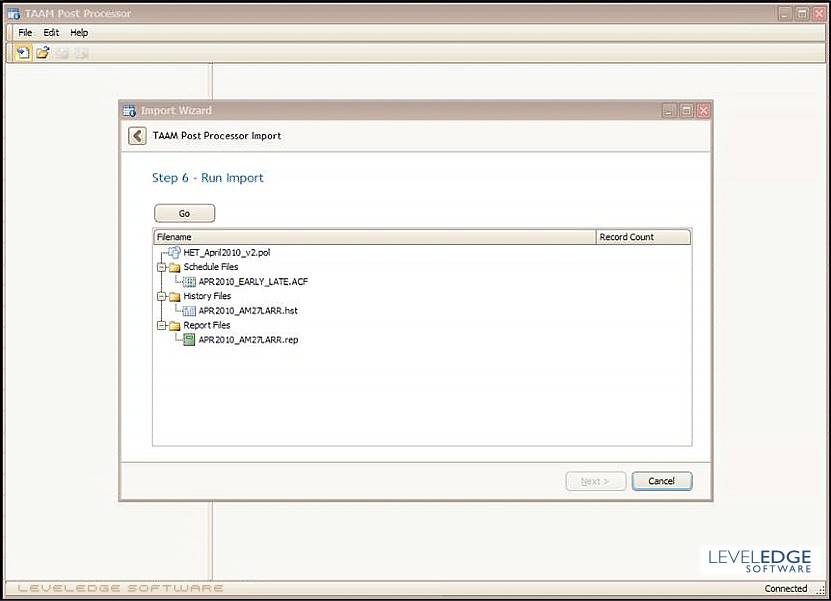Click the Schedule Files folder icon

(175, 267)
